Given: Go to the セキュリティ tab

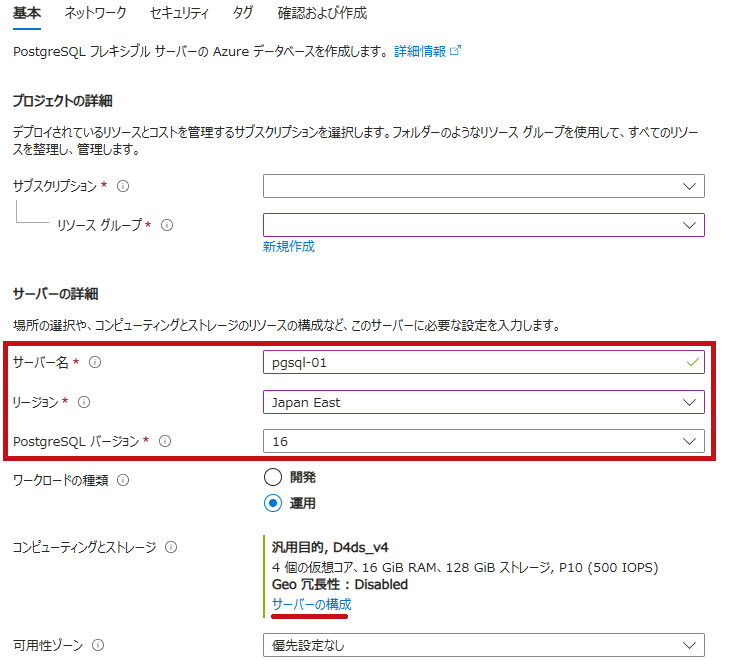Looking at the screenshot, I should [179, 13].
